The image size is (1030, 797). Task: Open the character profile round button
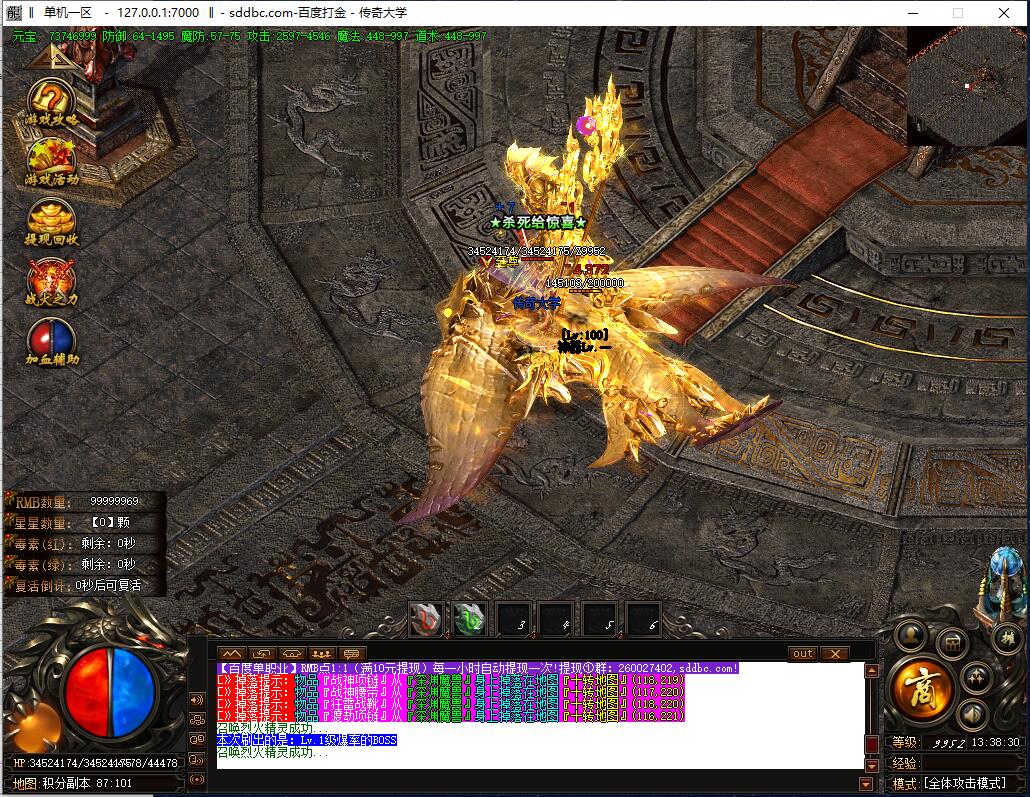click(x=912, y=635)
